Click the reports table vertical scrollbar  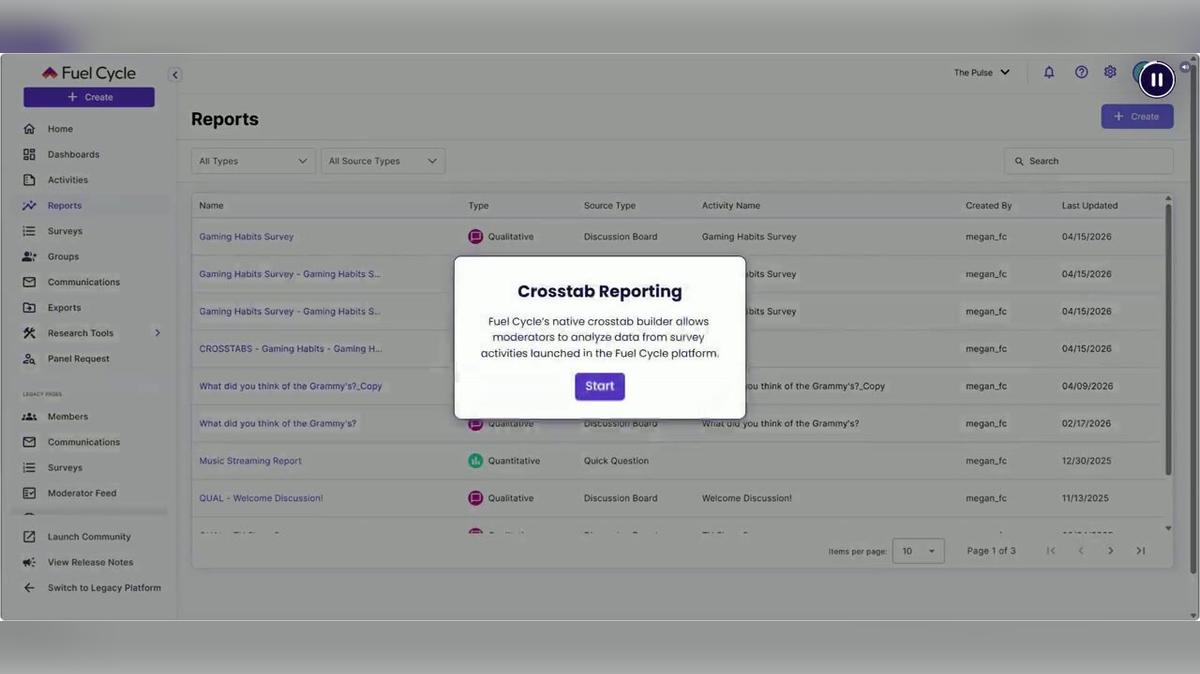[1168, 340]
